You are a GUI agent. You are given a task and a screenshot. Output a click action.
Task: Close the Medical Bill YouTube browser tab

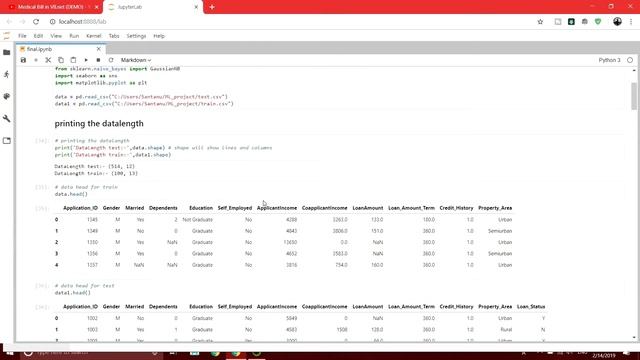97,7
